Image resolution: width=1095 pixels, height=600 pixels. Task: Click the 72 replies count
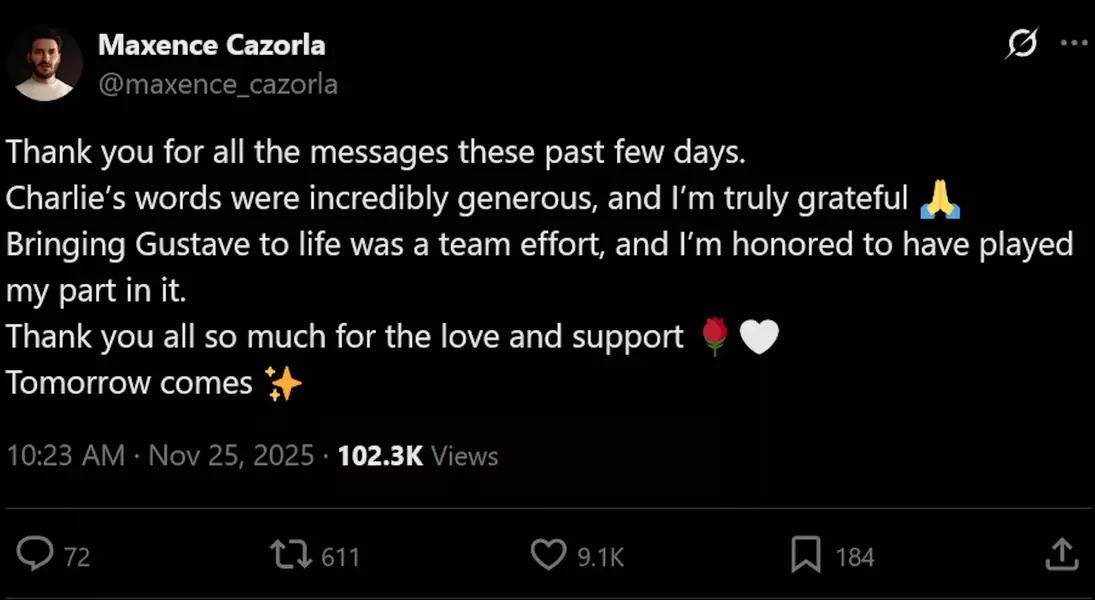[x=77, y=556]
